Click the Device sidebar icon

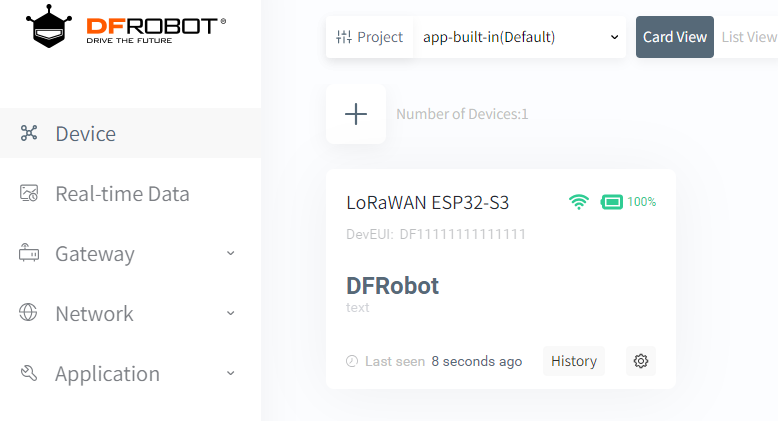point(29,133)
